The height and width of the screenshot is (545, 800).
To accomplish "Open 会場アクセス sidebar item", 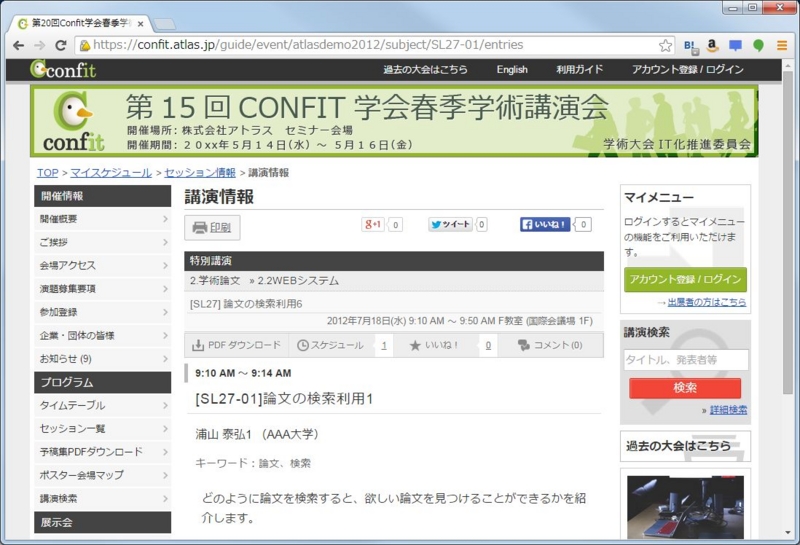I will pos(103,265).
